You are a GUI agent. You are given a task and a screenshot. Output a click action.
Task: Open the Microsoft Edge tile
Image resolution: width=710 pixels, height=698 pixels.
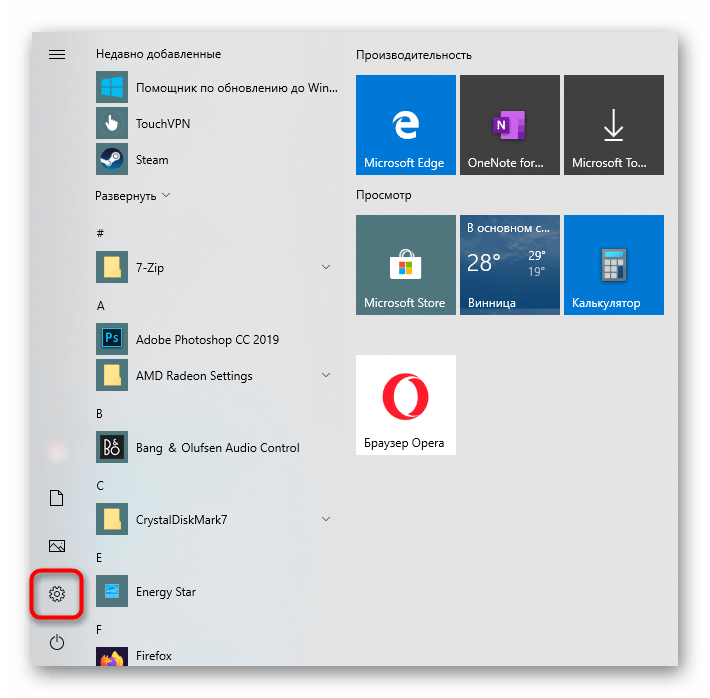406,125
